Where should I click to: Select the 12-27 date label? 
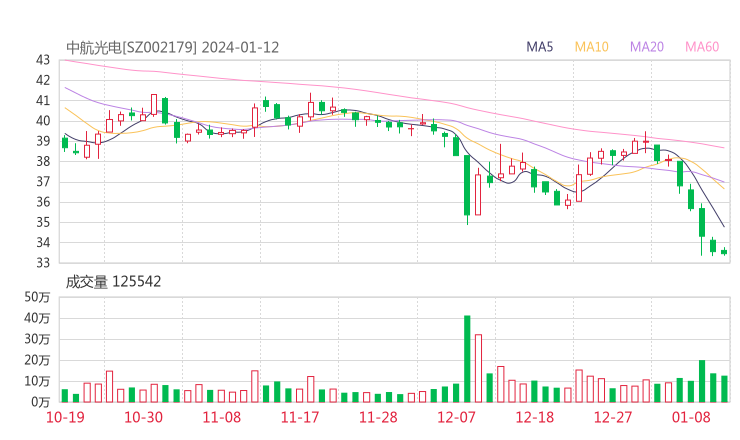611,417
